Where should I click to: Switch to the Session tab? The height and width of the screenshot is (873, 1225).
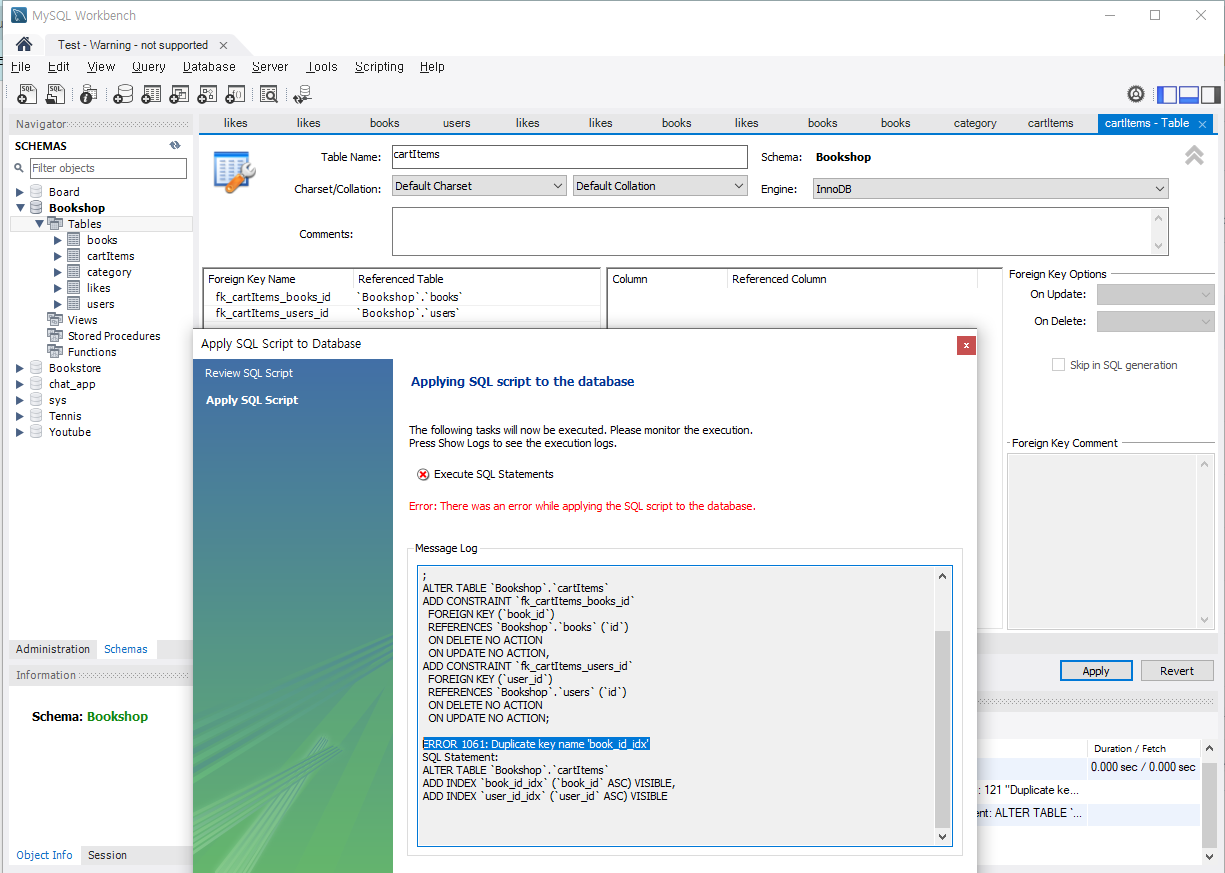tap(107, 855)
